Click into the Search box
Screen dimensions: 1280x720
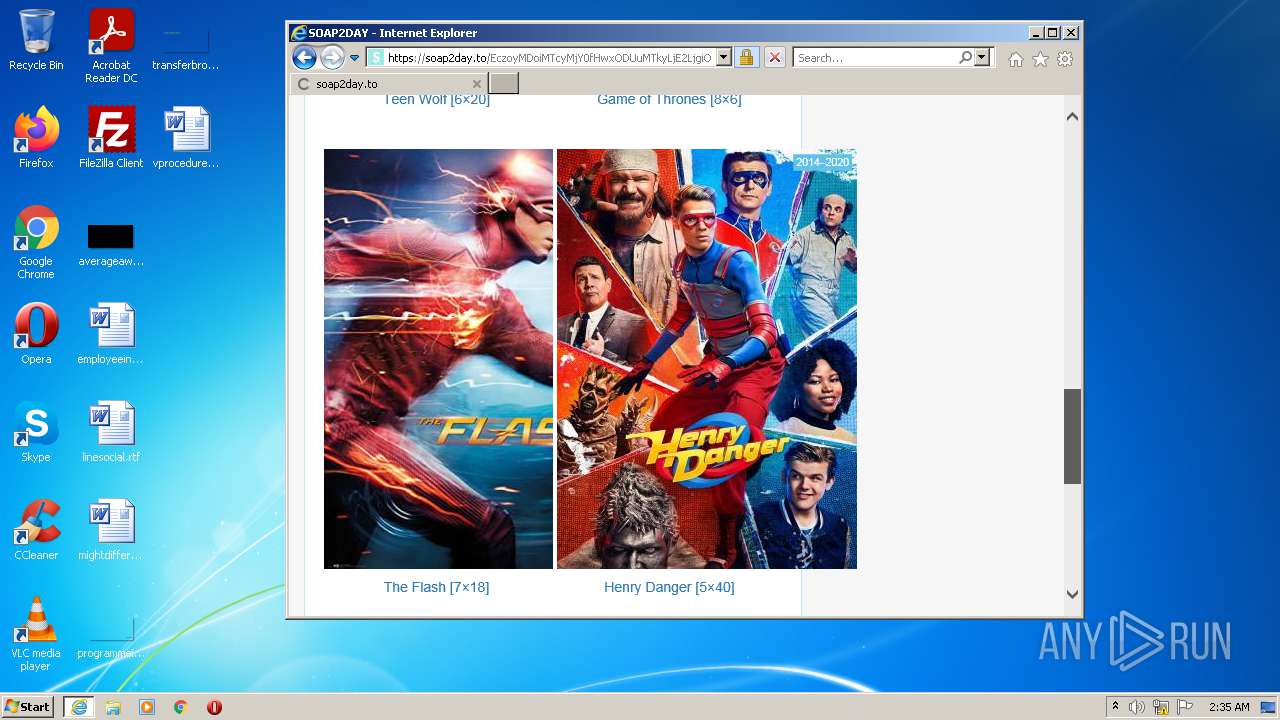click(876, 58)
